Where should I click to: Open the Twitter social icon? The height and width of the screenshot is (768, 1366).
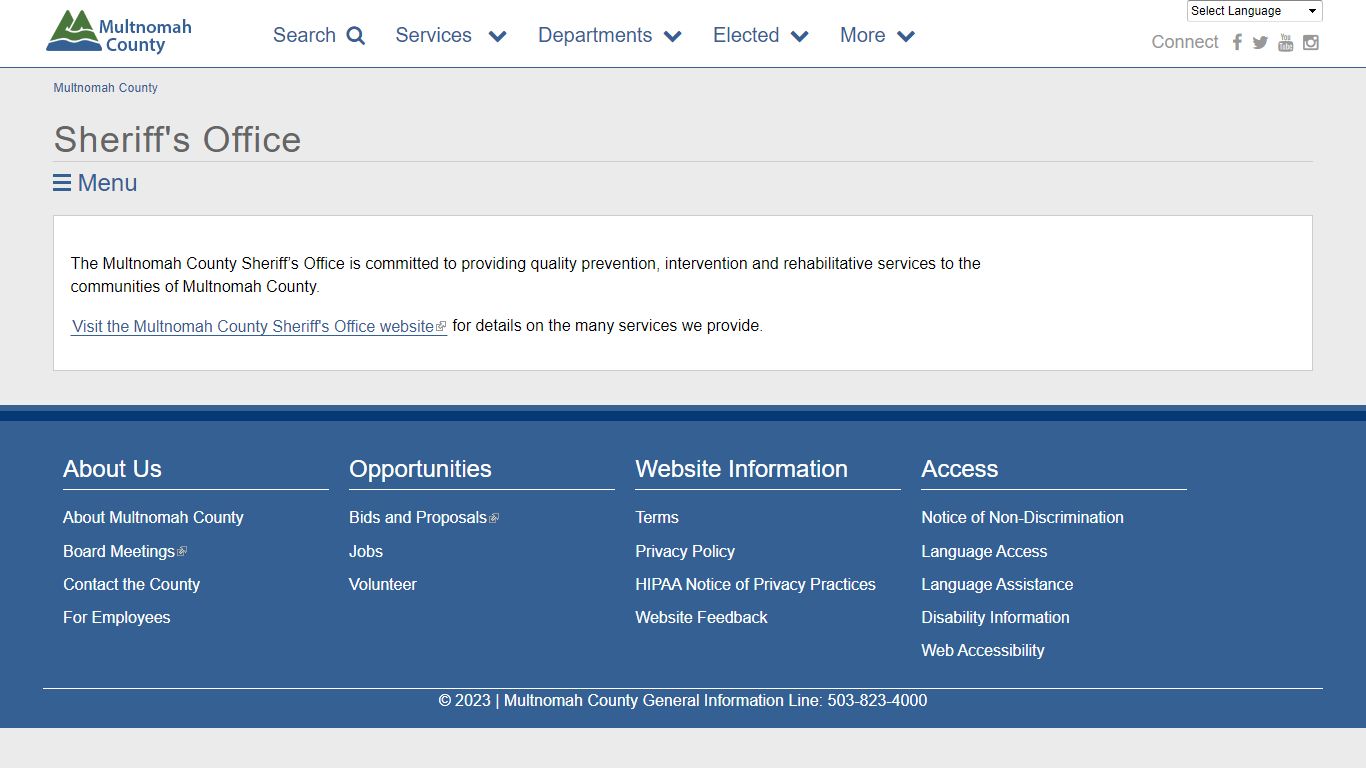pos(1260,42)
